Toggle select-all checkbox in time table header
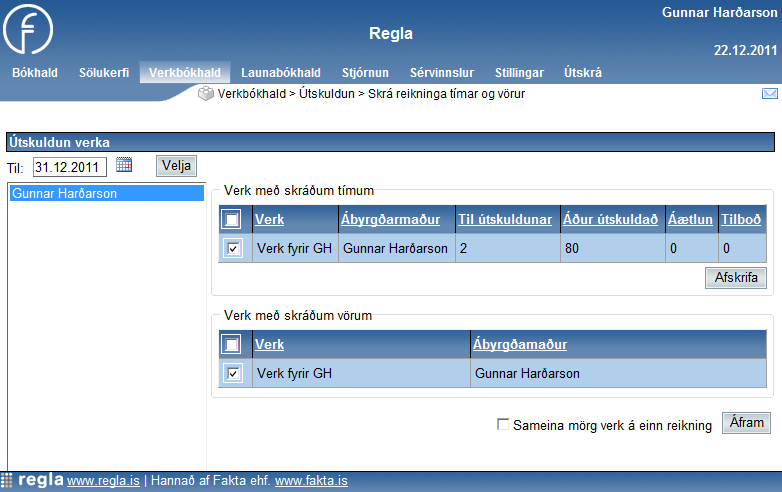 point(232,220)
